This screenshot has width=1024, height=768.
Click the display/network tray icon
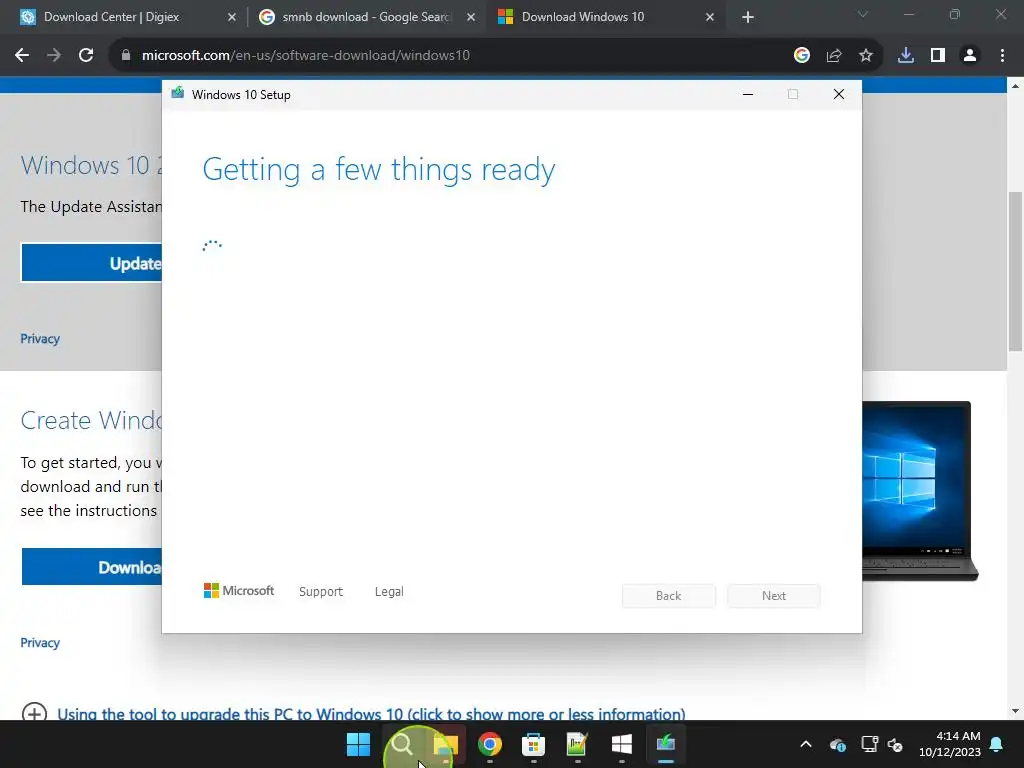pyautogui.click(x=869, y=744)
